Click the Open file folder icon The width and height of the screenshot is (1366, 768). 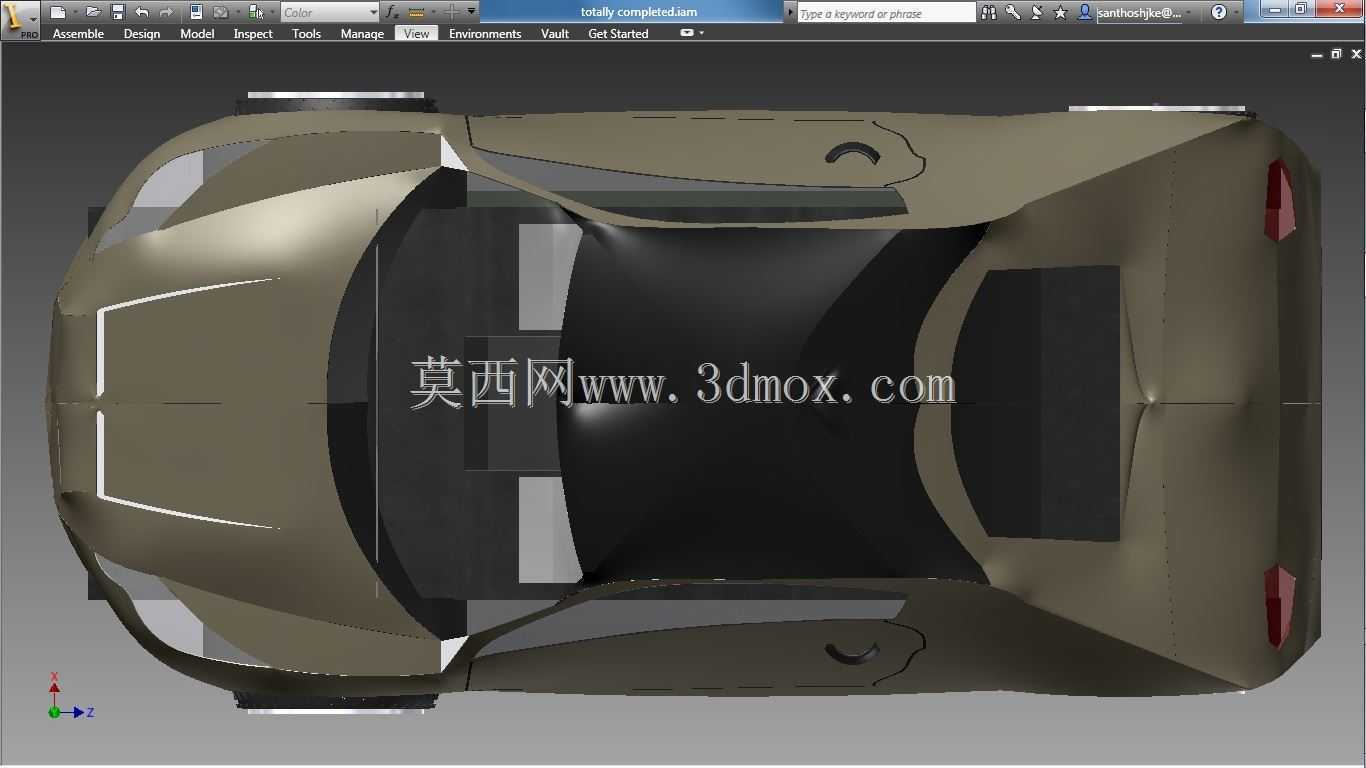93,12
